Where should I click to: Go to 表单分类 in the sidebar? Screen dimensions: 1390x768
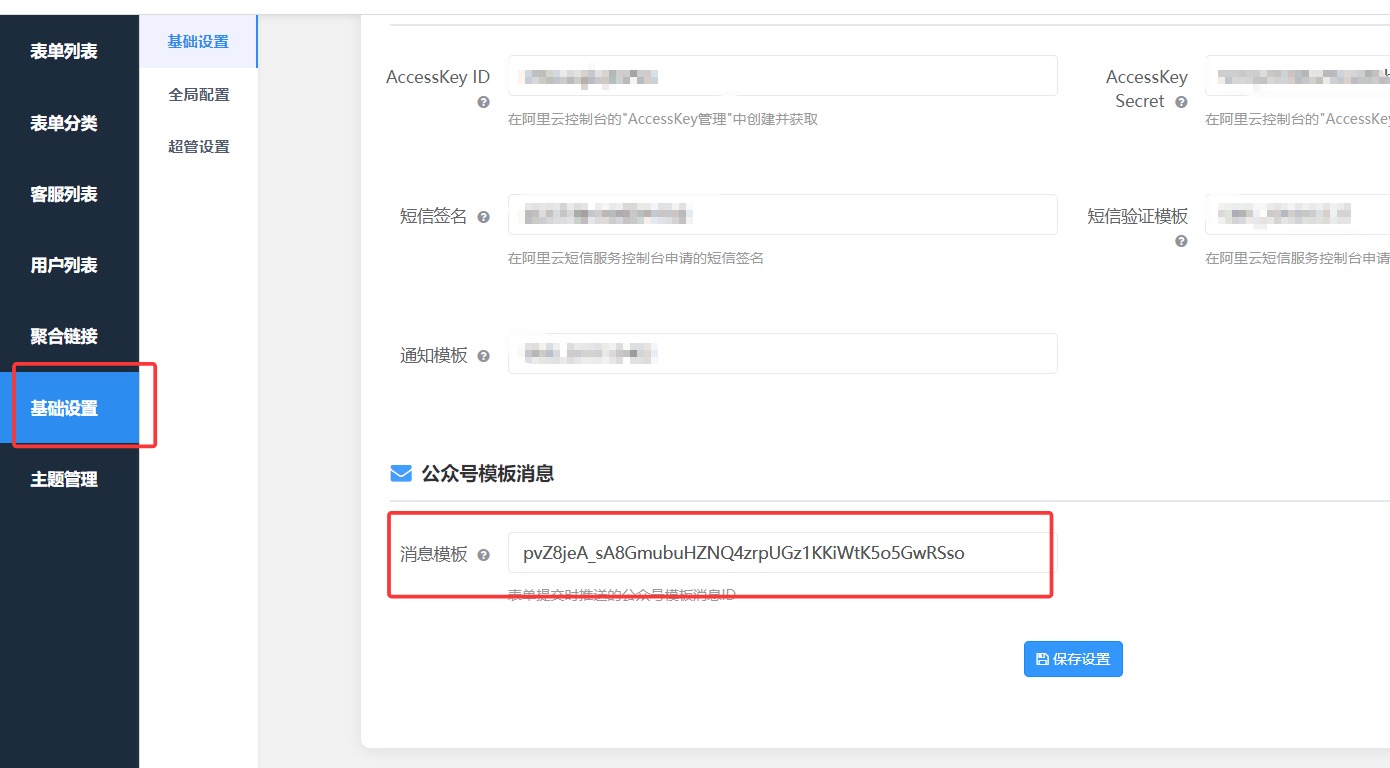point(64,123)
